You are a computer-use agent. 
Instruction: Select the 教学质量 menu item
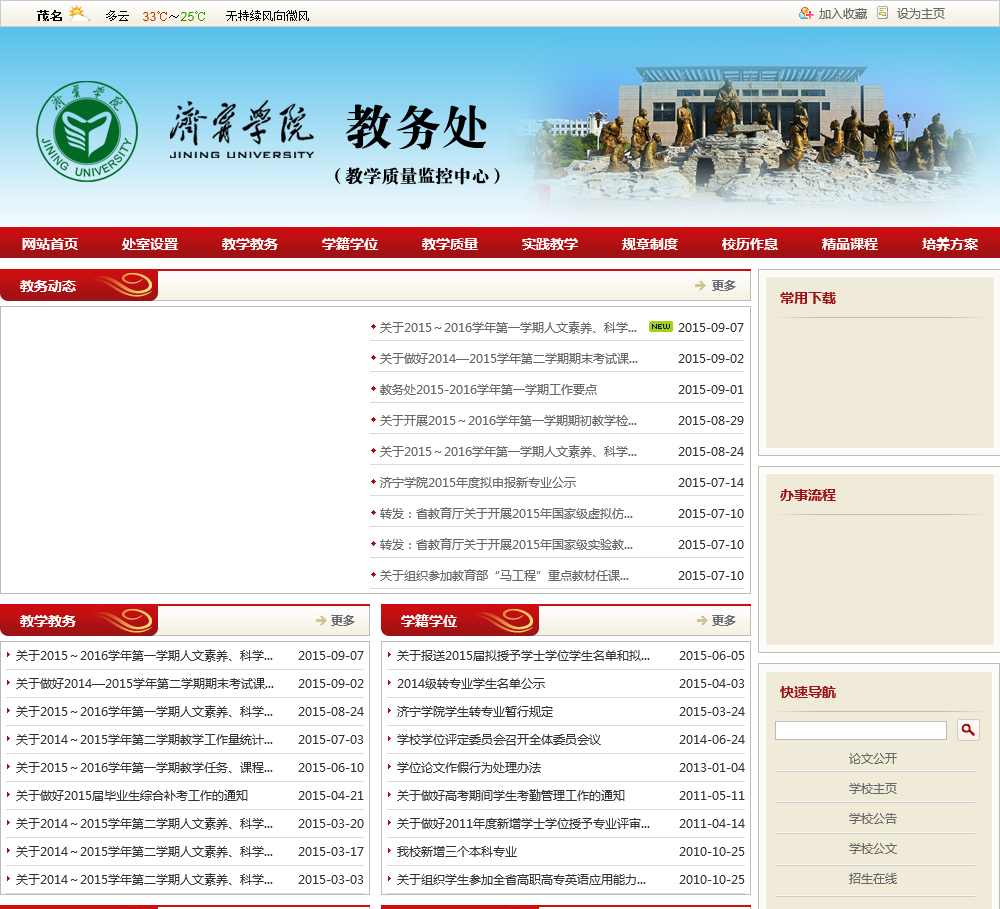click(x=450, y=244)
